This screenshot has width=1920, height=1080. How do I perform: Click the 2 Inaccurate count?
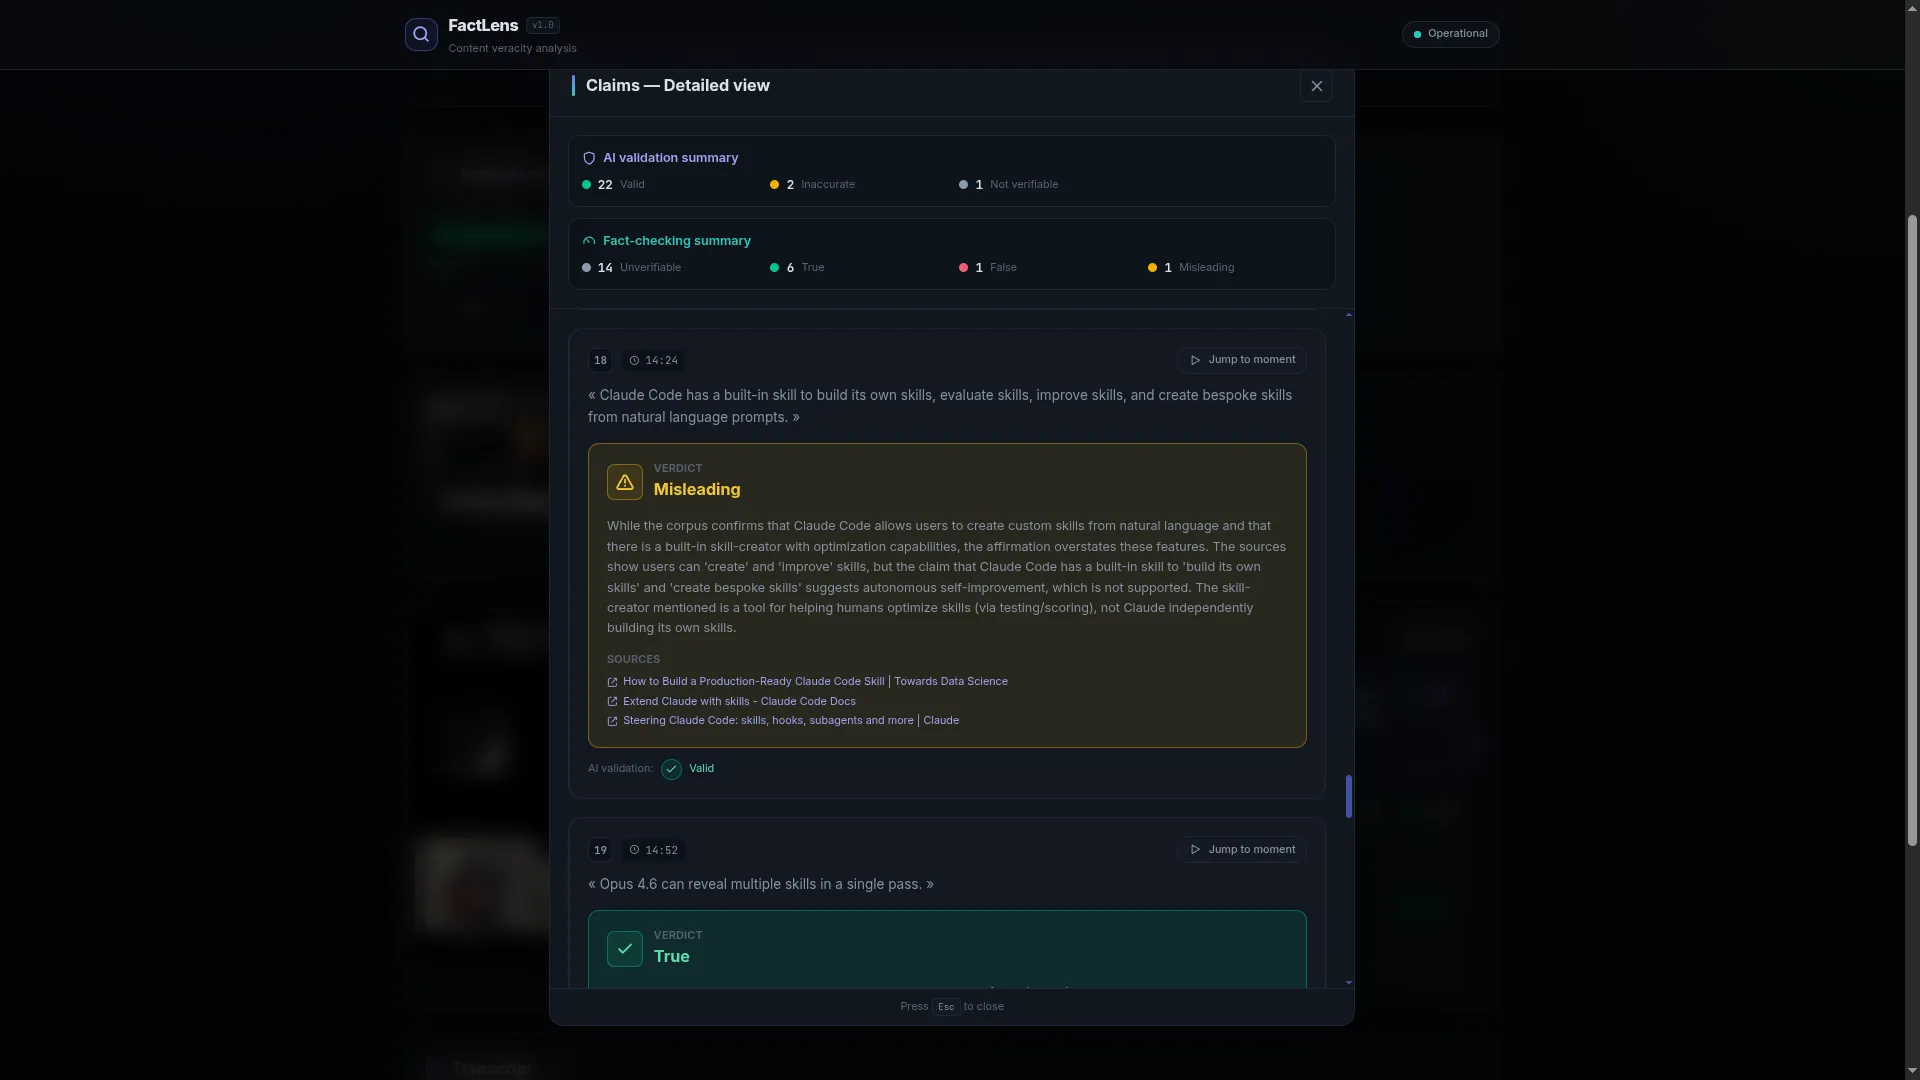pyautogui.click(x=812, y=185)
